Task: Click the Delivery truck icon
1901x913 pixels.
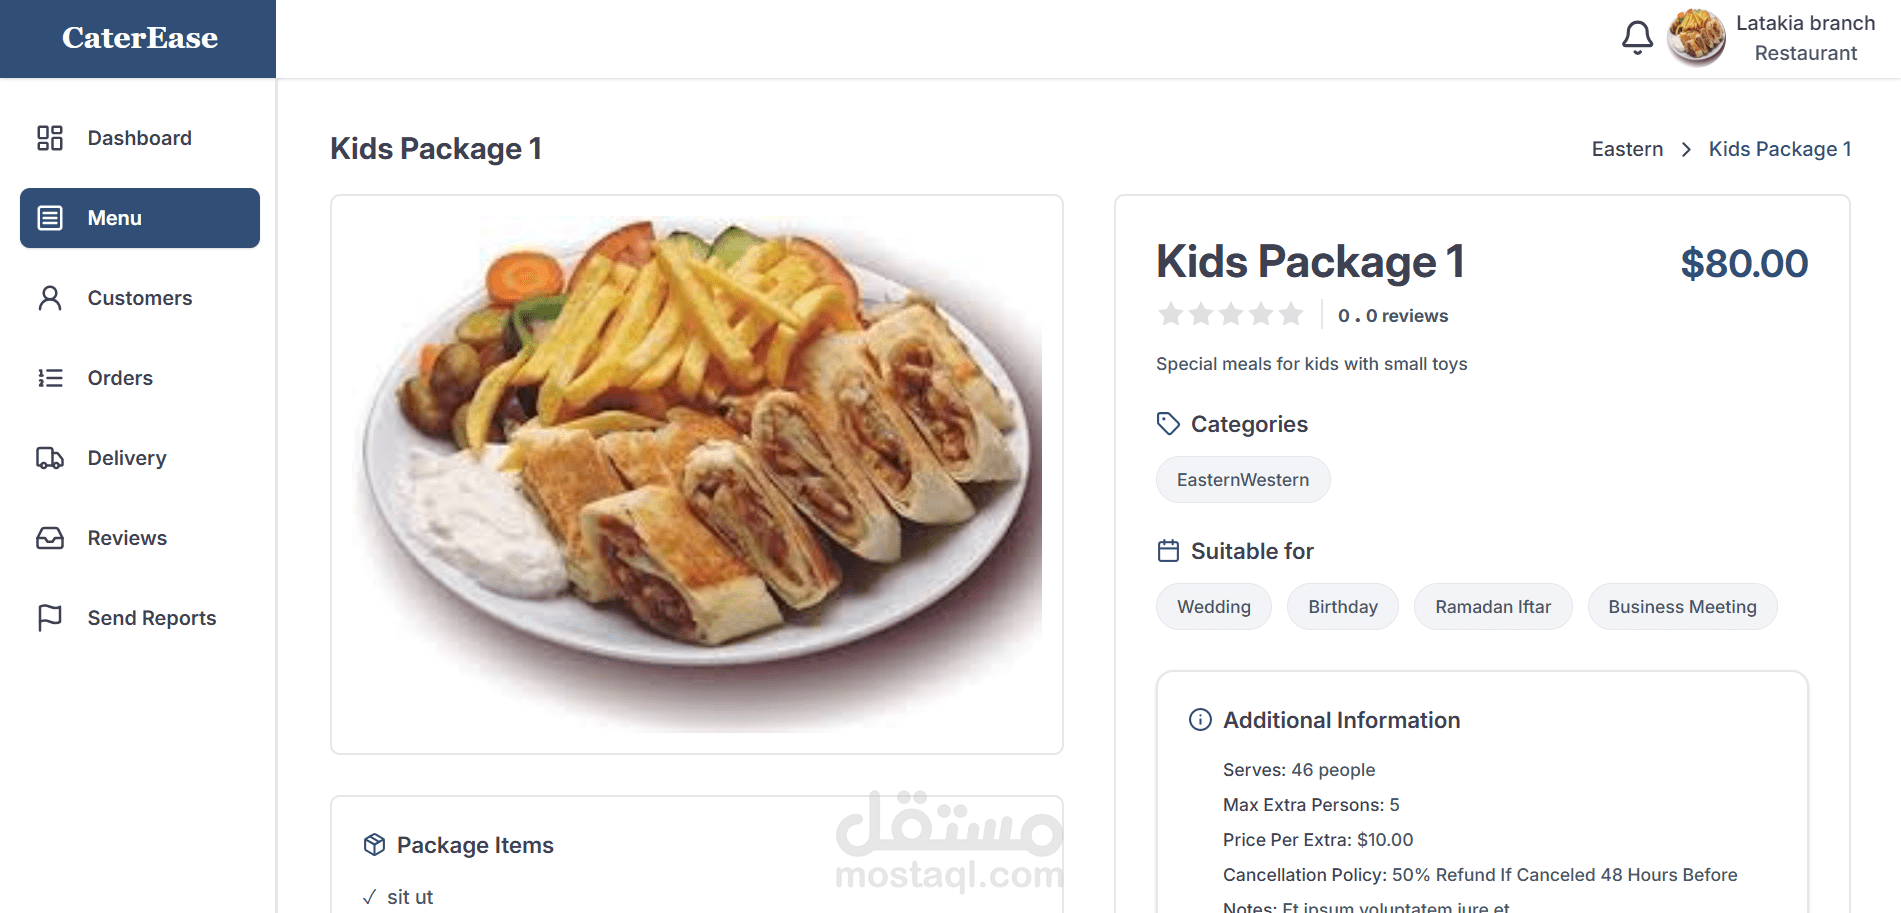Action: 50,458
